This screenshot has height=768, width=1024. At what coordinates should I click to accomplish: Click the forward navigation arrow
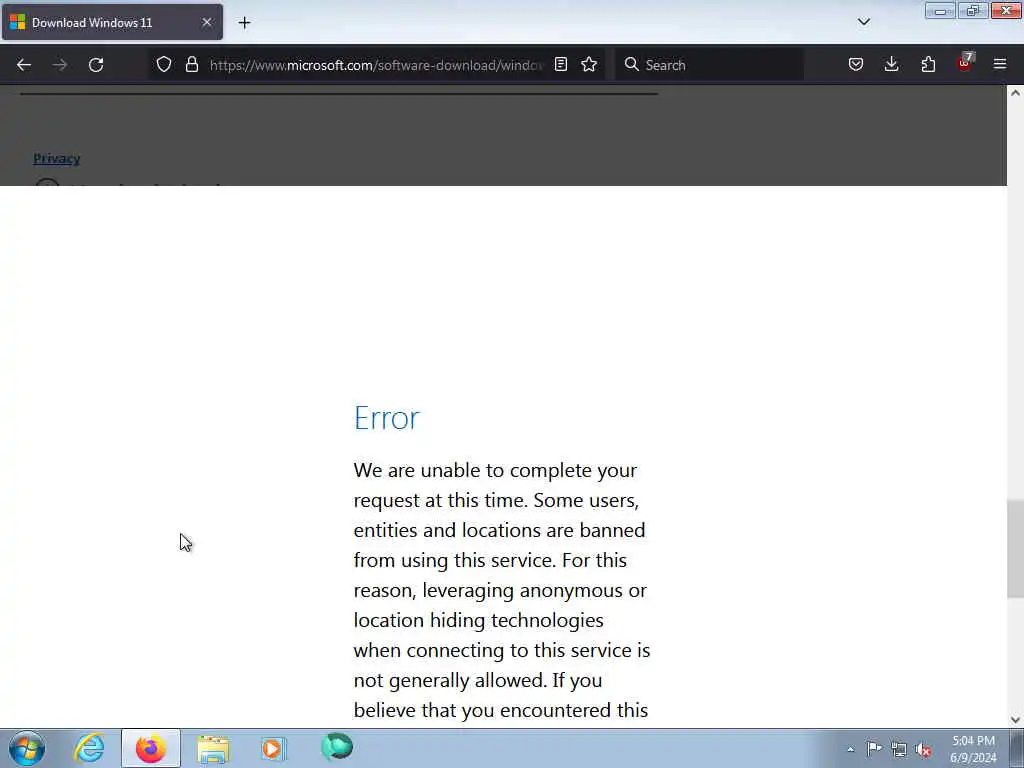click(60, 65)
